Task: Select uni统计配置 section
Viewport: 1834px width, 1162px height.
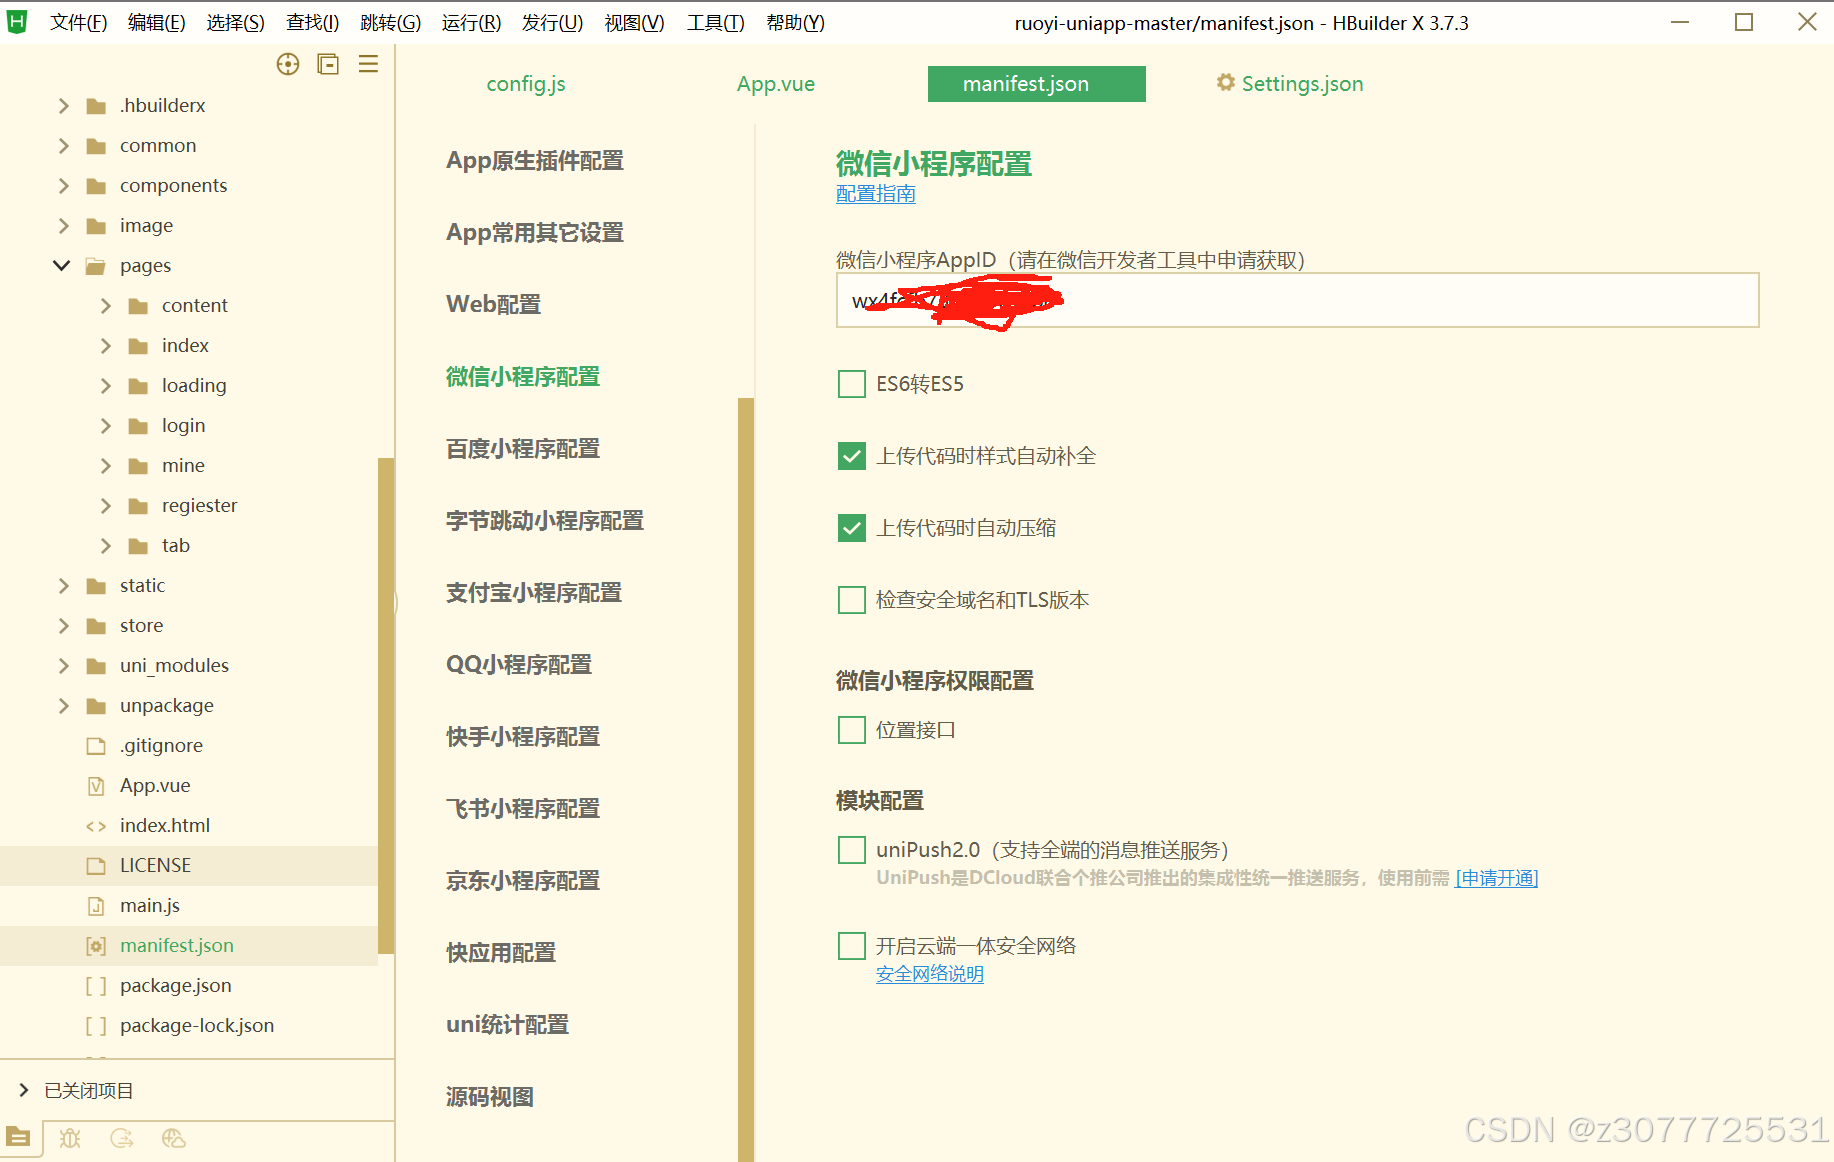Action: (507, 1024)
